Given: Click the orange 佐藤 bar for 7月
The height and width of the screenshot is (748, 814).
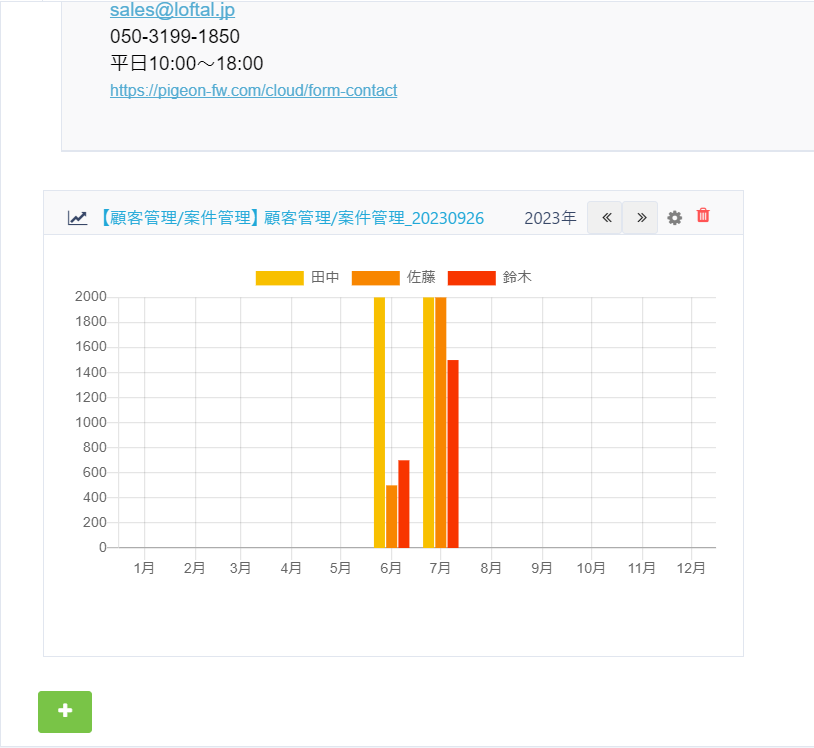Looking at the screenshot, I should 441,422.
